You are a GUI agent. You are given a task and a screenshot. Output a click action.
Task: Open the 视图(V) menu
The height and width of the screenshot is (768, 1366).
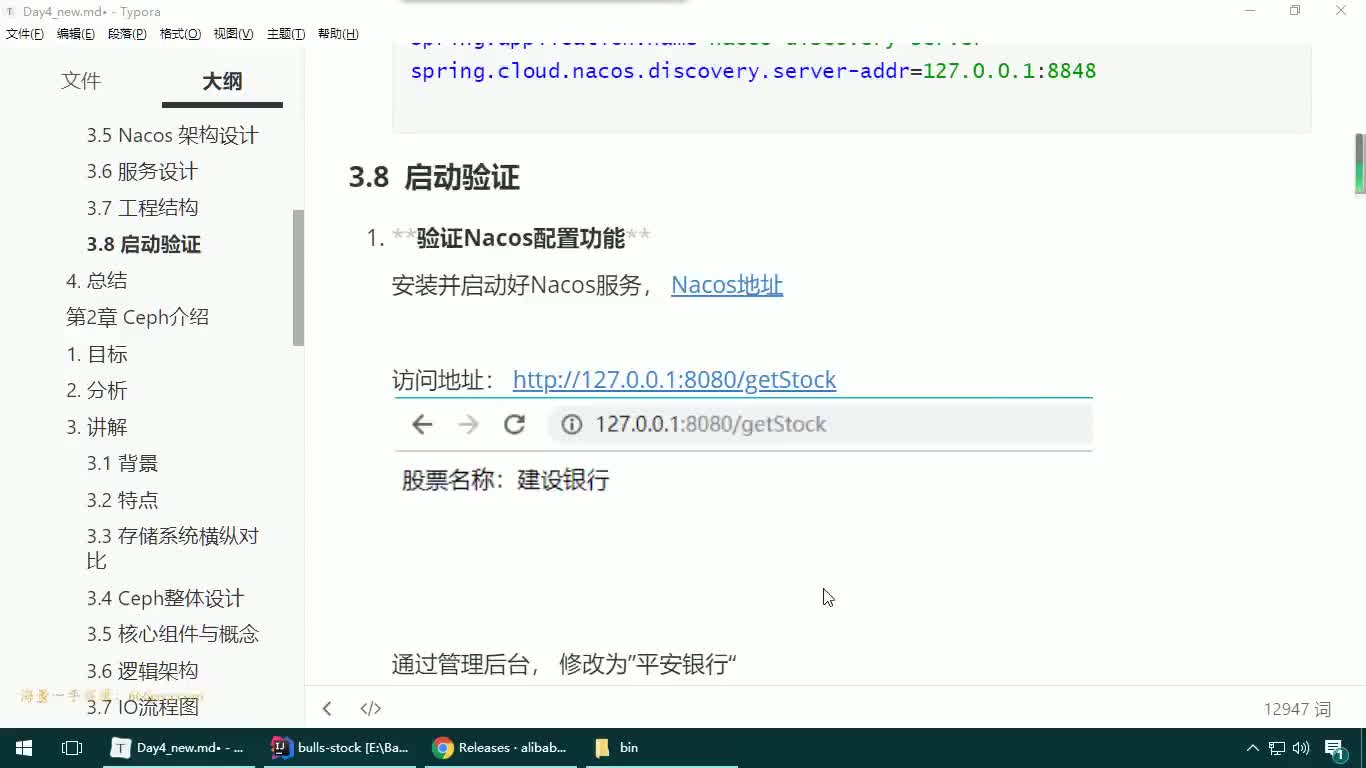233,34
